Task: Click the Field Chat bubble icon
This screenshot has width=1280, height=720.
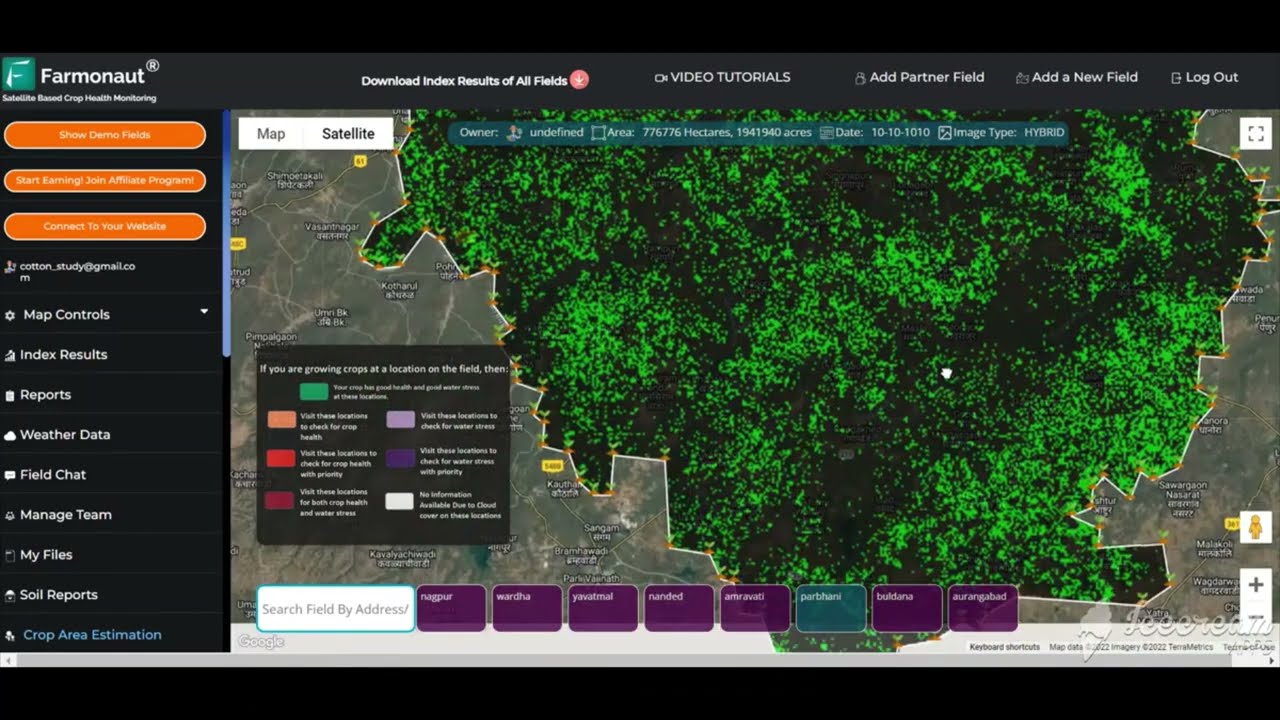Action: pyautogui.click(x=10, y=475)
